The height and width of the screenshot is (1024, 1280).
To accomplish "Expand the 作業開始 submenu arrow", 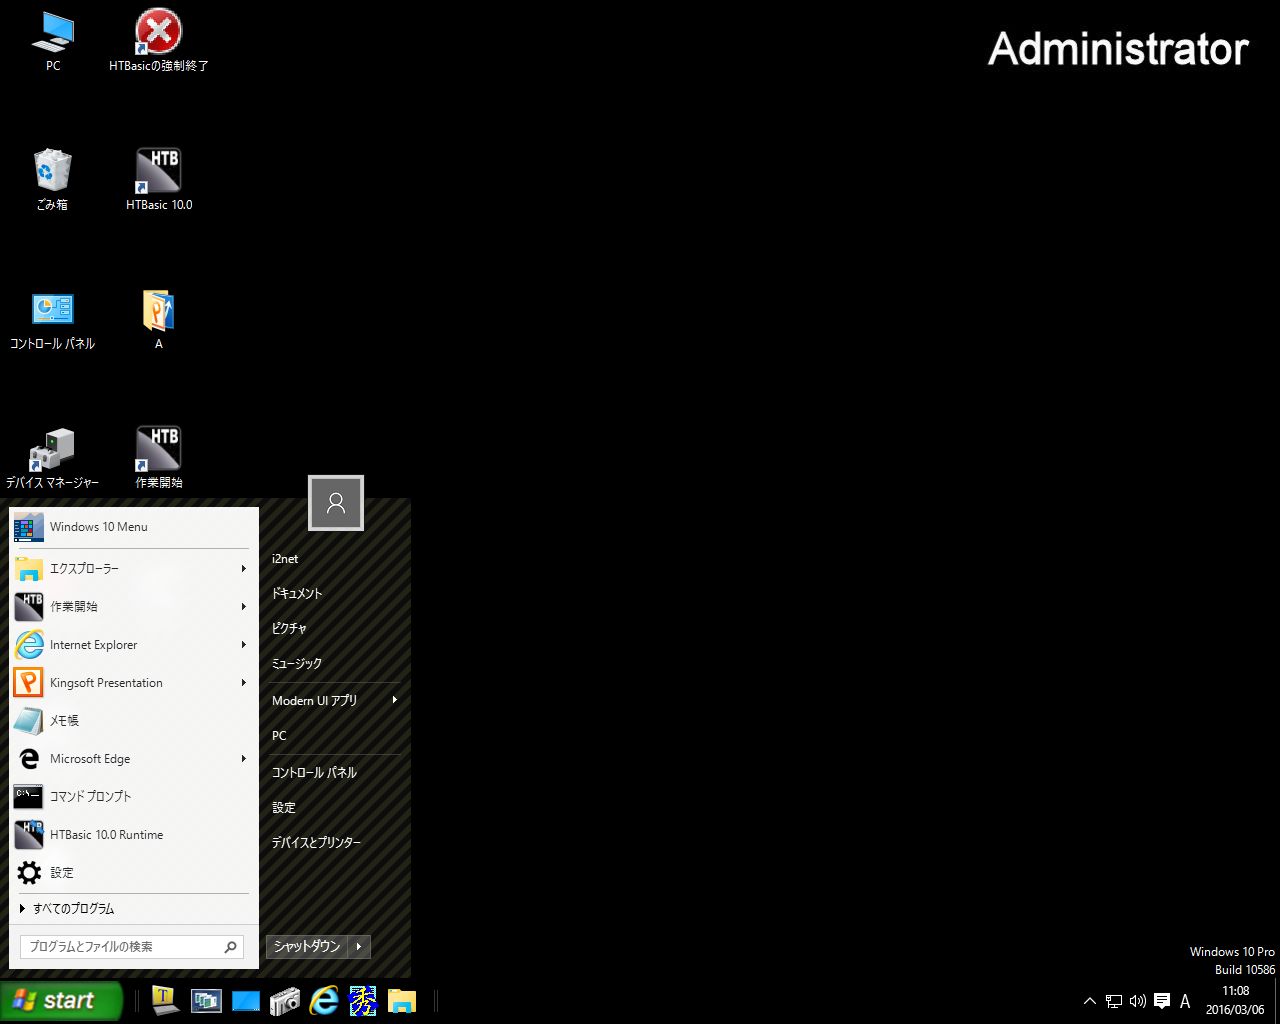I will tap(243, 607).
